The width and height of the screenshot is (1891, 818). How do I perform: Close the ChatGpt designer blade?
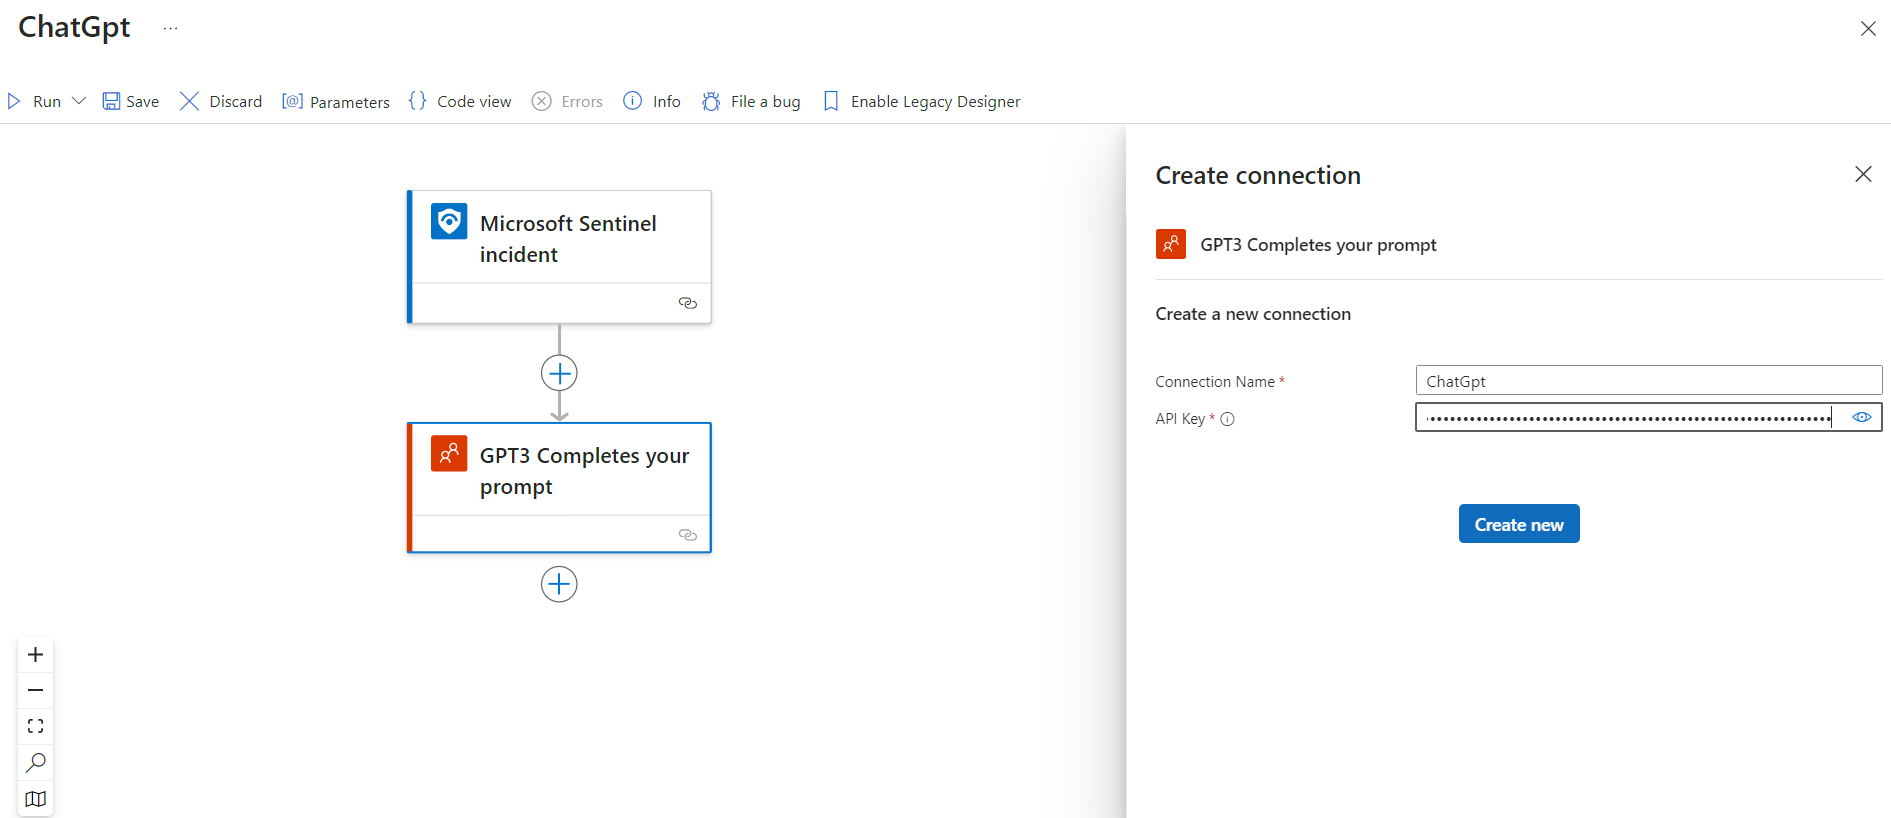pyautogui.click(x=1868, y=28)
